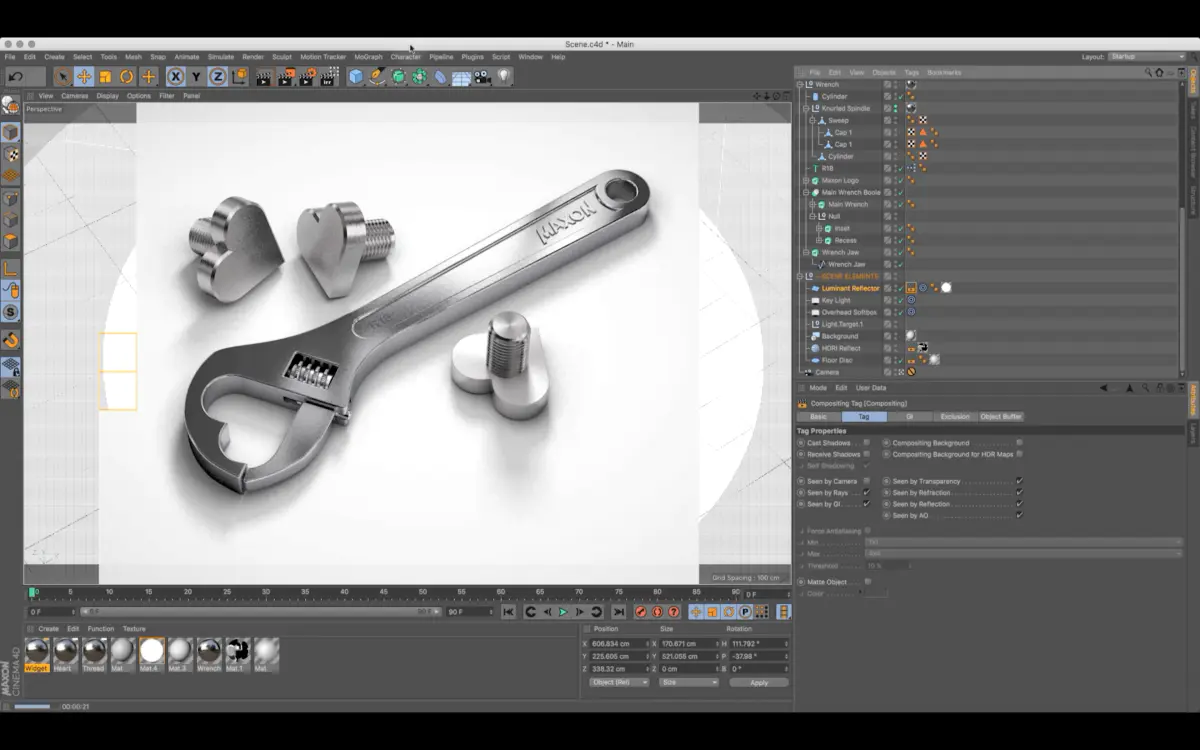Open the Simulate menu
This screenshot has width=1200, height=750.
[221, 57]
